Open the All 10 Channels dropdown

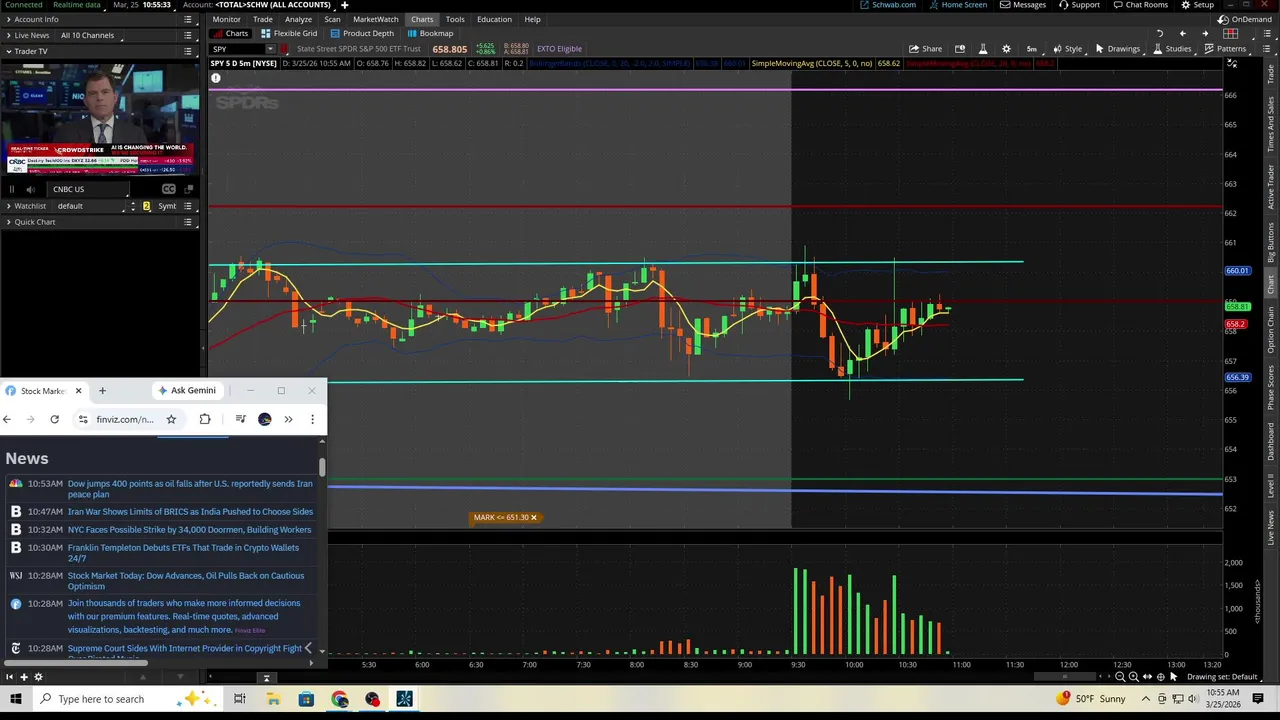point(87,35)
